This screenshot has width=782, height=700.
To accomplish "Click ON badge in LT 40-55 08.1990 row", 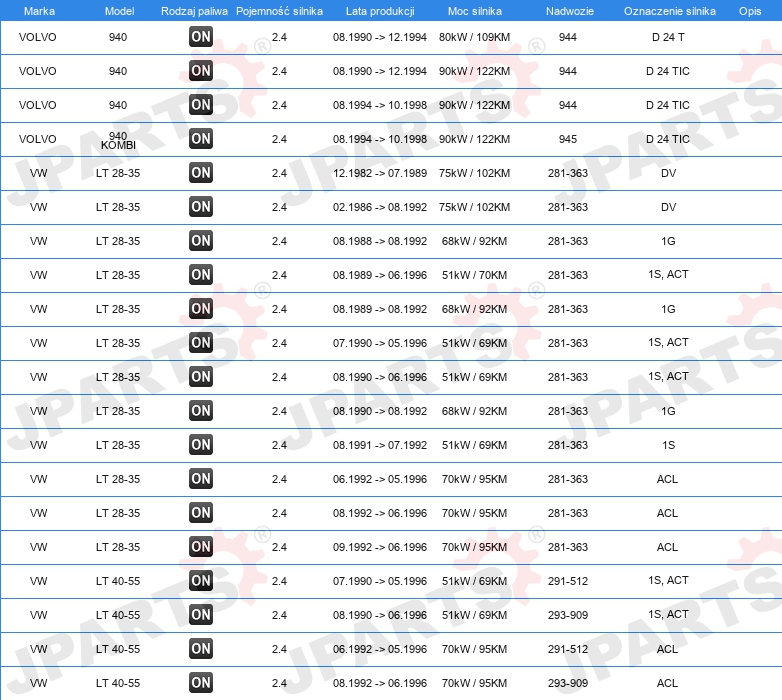I will (201, 615).
